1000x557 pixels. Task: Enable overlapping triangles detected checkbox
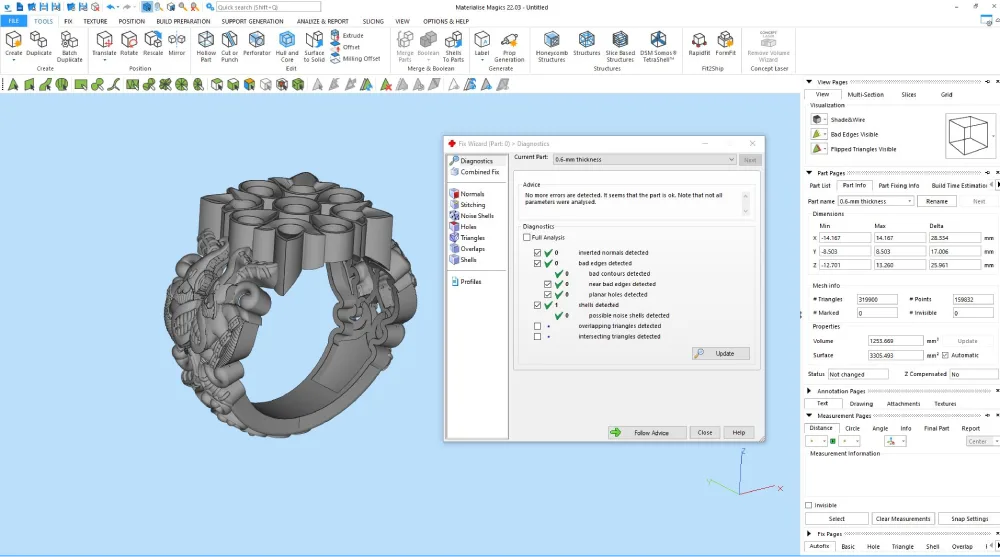[x=538, y=326]
